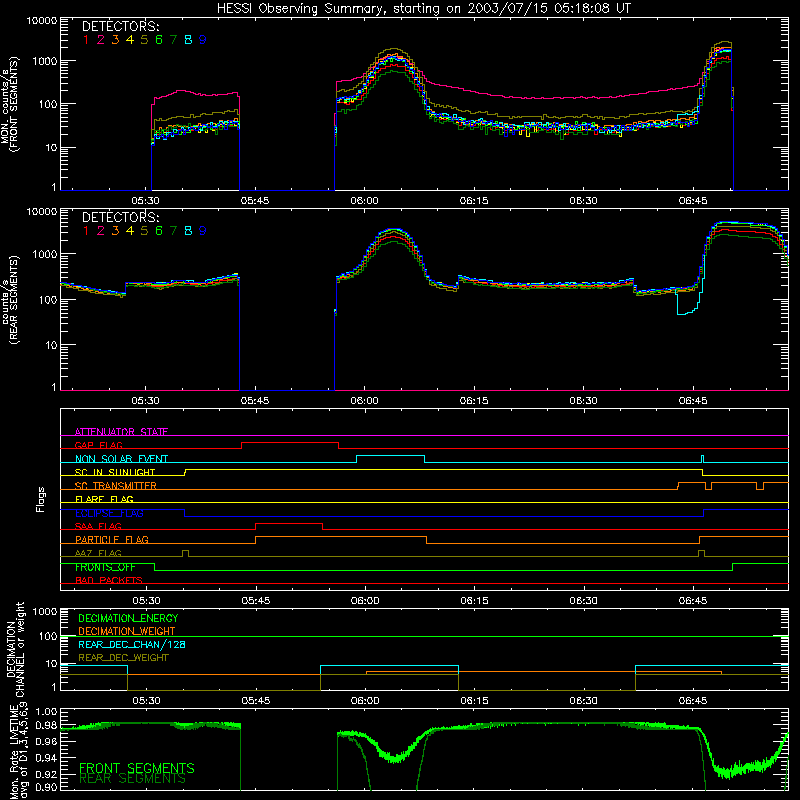The height and width of the screenshot is (800, 800).
Task: Click the REAR_DEC_WEIGHT legend label
Action: pyautogui.click(x=123, y=658)
